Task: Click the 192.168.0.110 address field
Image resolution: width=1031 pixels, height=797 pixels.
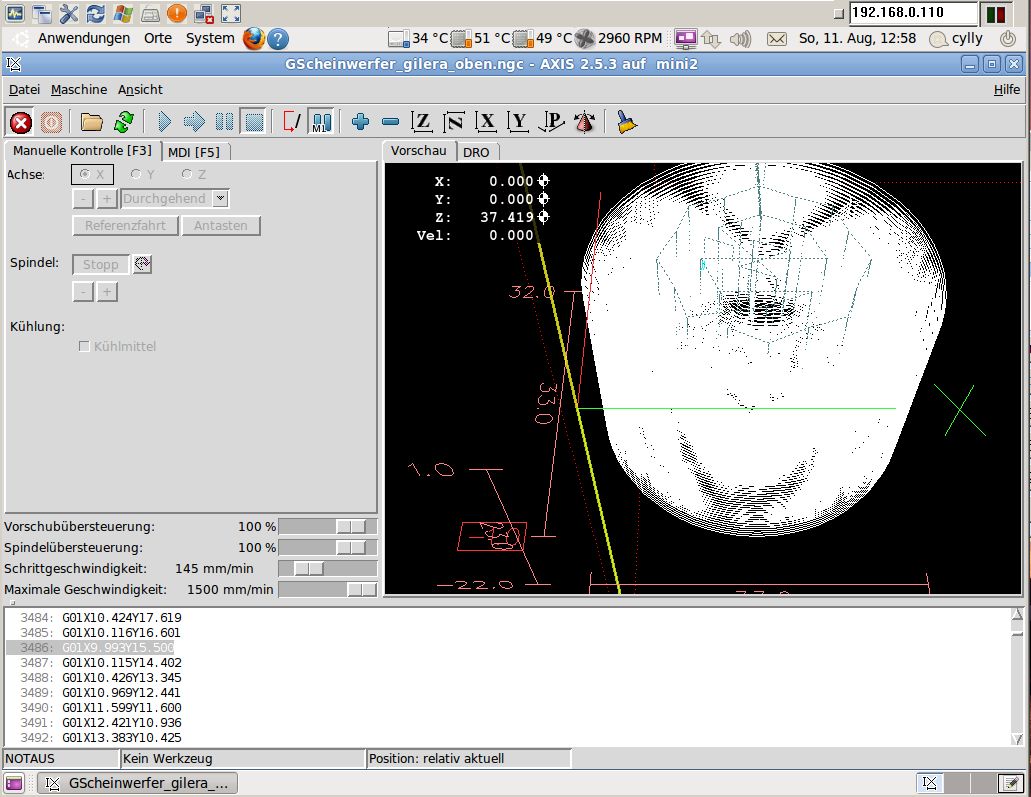Action: click(x=913, y=12)
